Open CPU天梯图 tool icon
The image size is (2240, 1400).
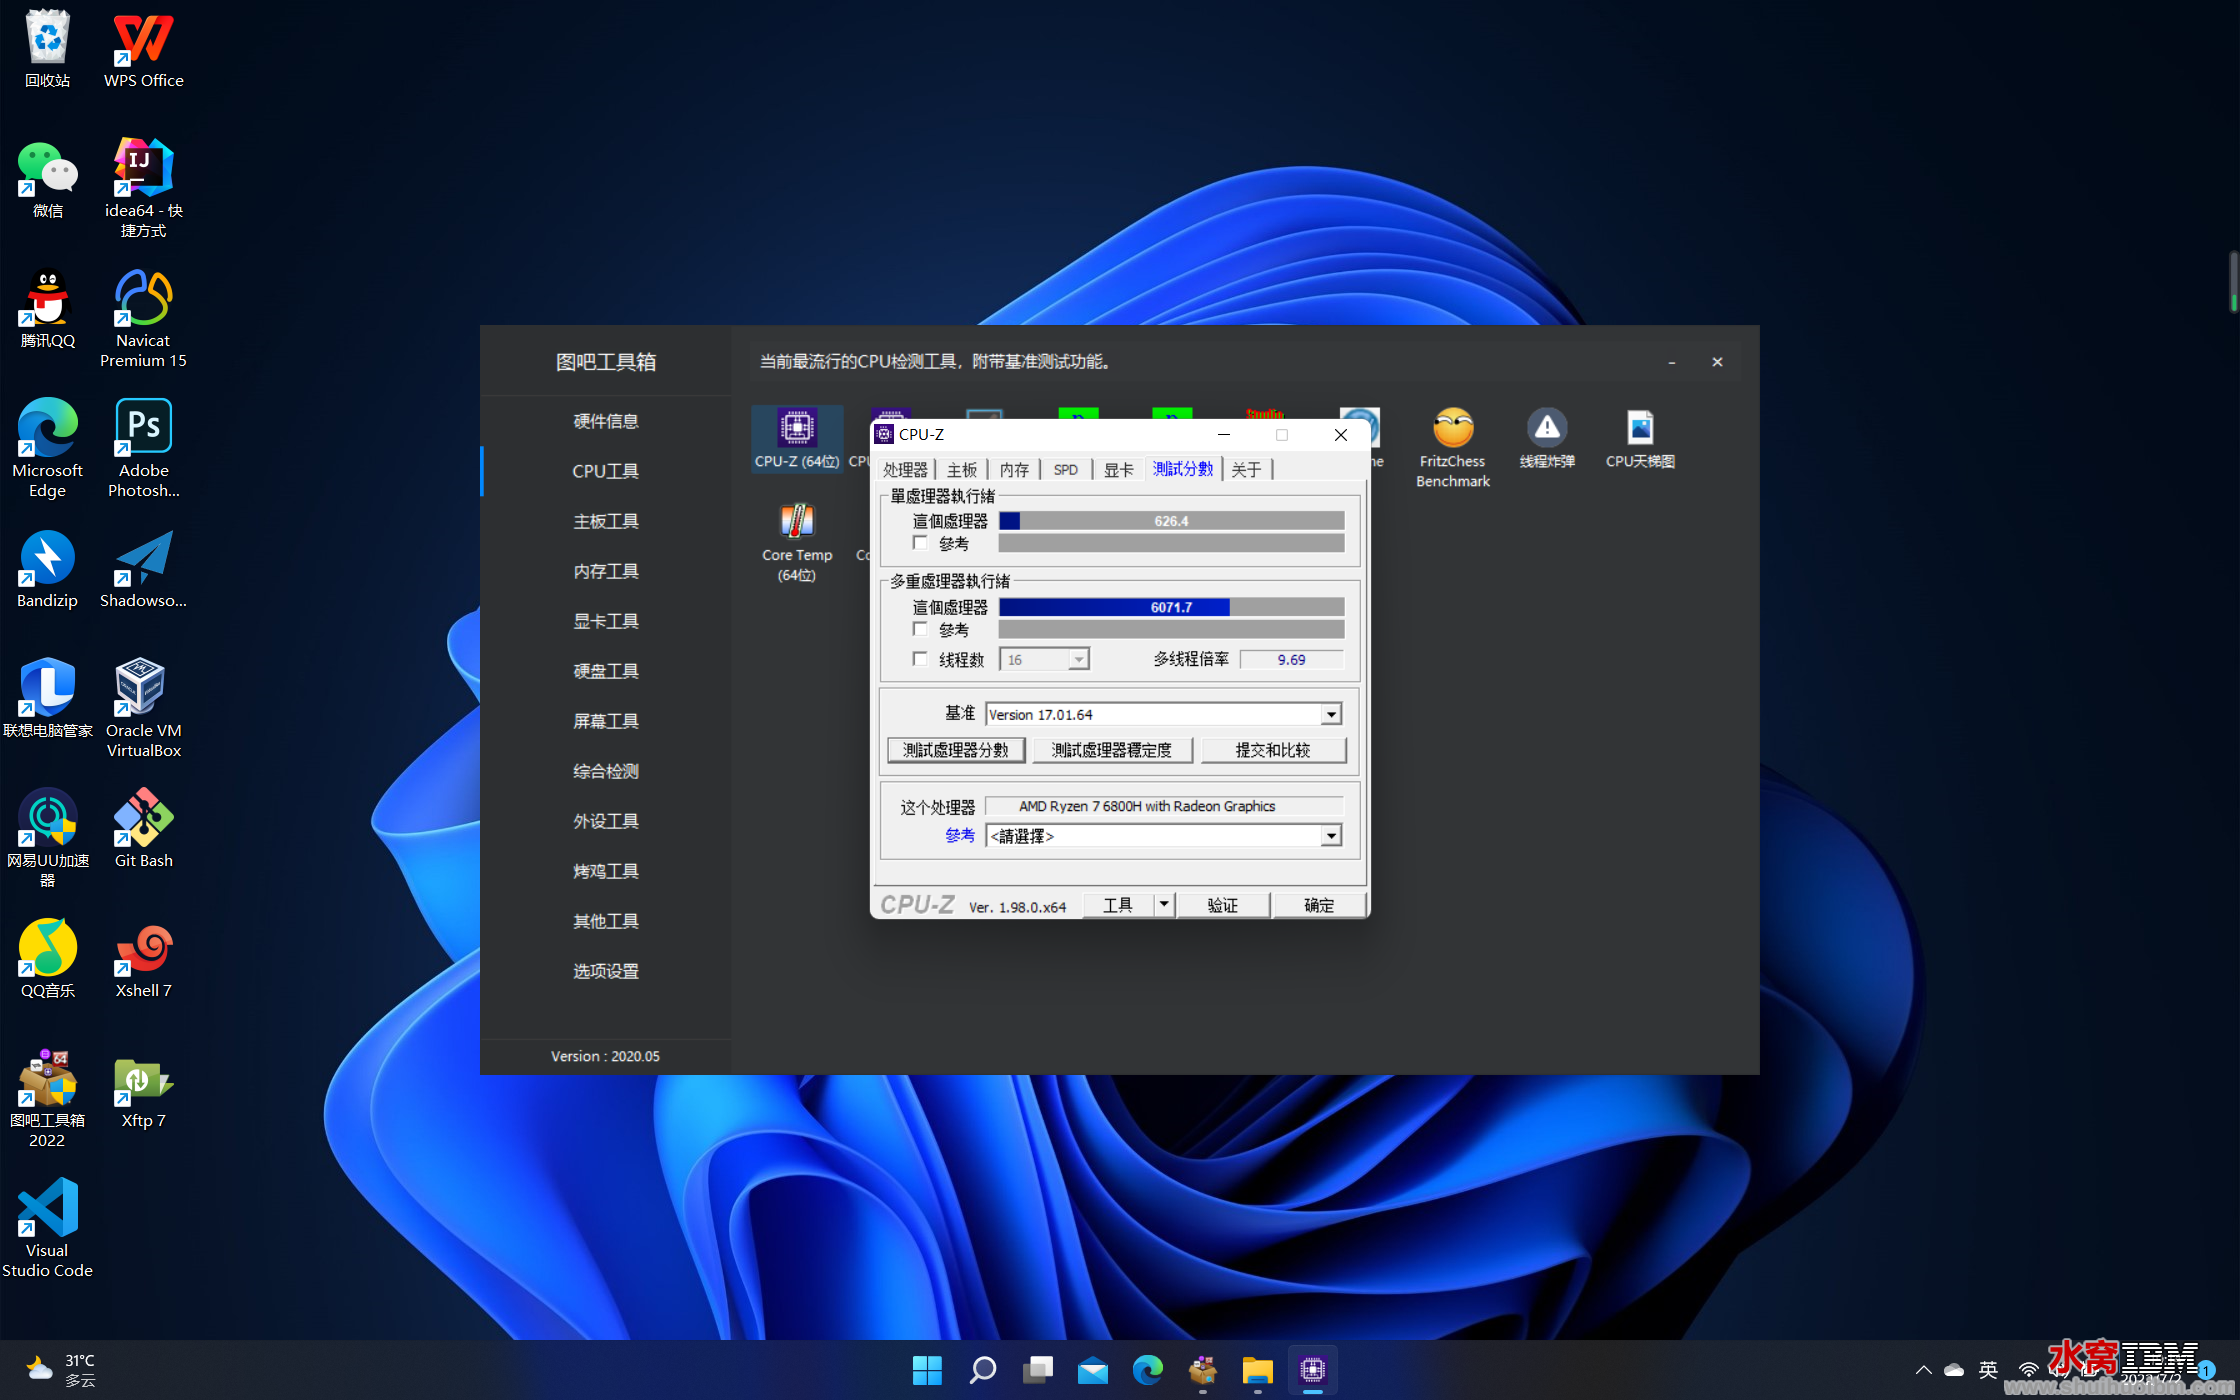tap(1640, 438)
